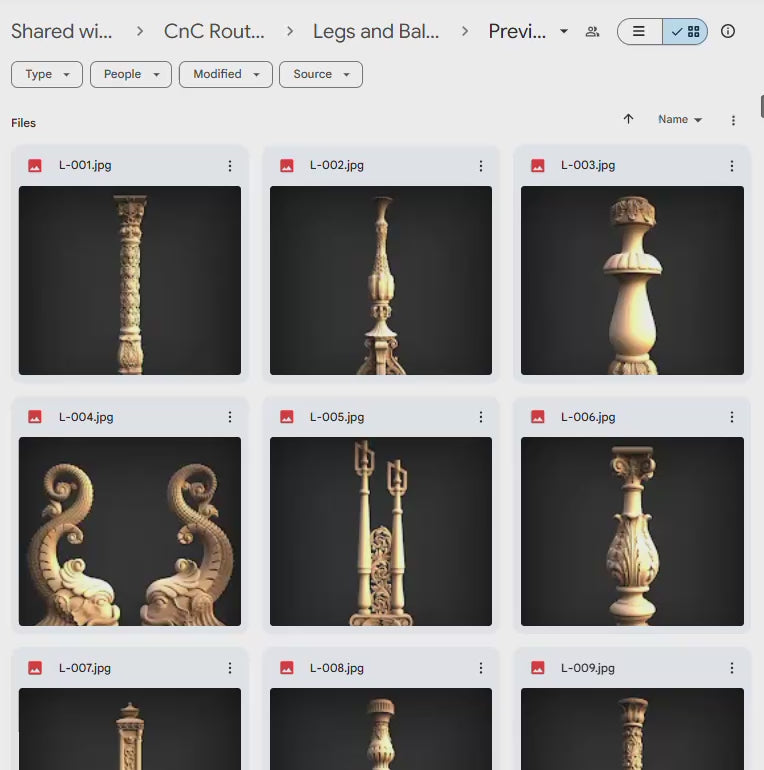Select the L-004.jpg dolphin carving thumbnail
This screenshot has height=770, width=764.
tap(130, 531)
